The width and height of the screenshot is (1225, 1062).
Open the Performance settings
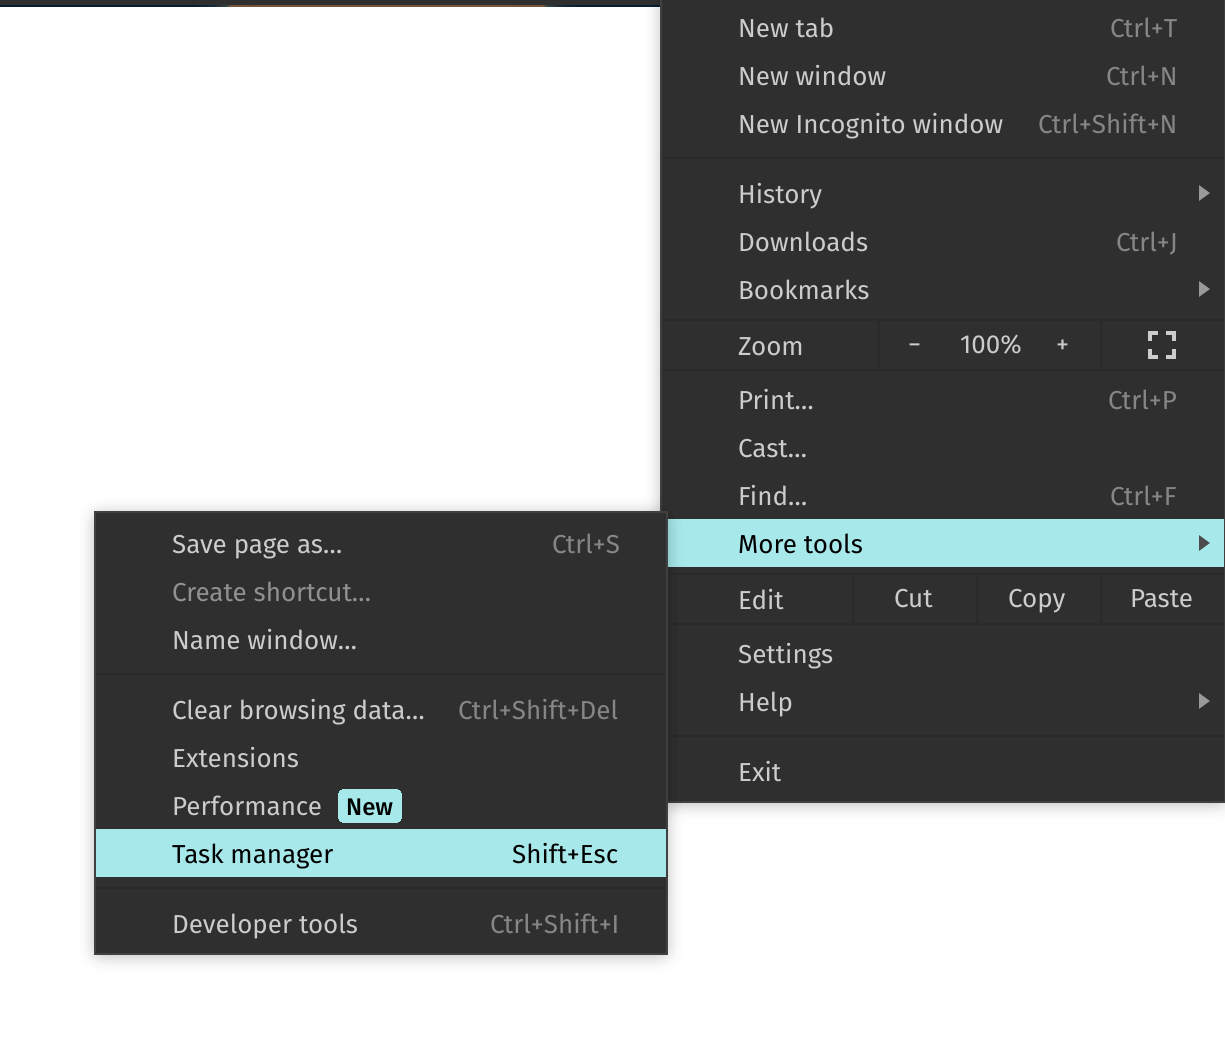coord(246,805)
